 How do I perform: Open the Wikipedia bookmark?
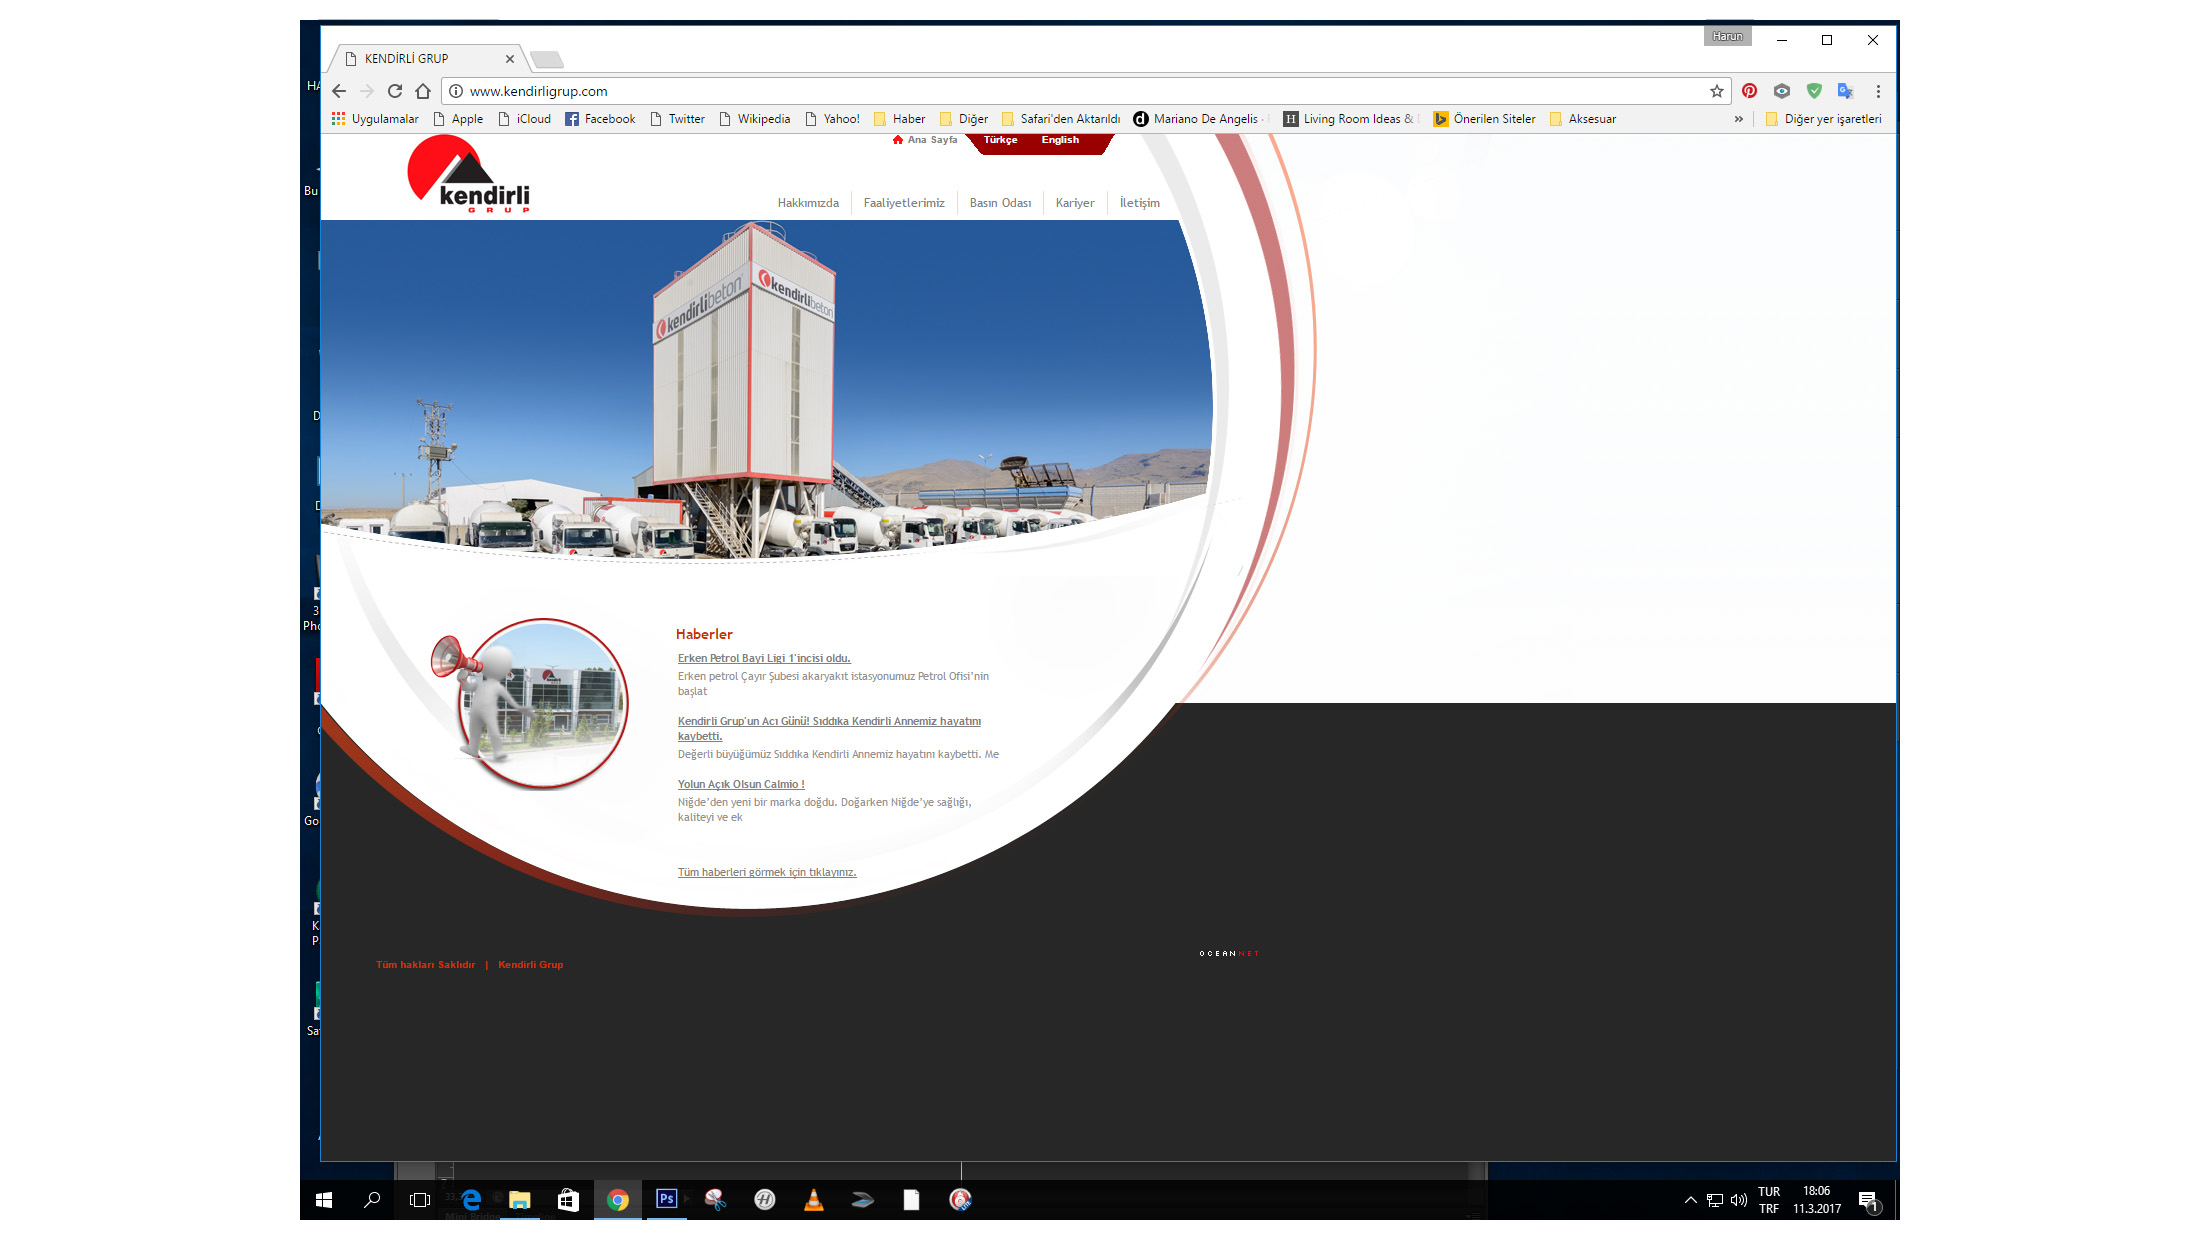(x=754, y=119)
